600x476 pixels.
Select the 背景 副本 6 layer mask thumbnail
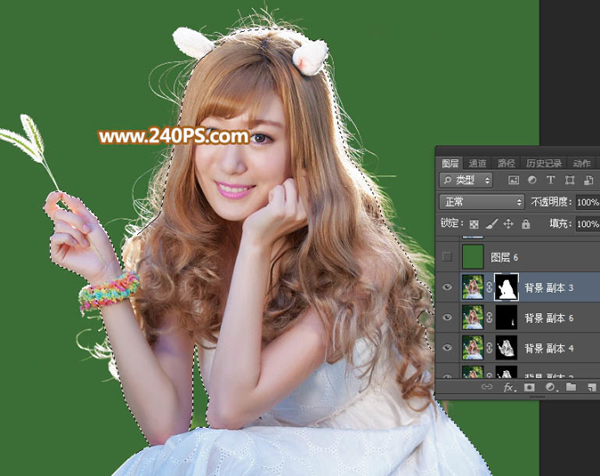coord(507,318)
